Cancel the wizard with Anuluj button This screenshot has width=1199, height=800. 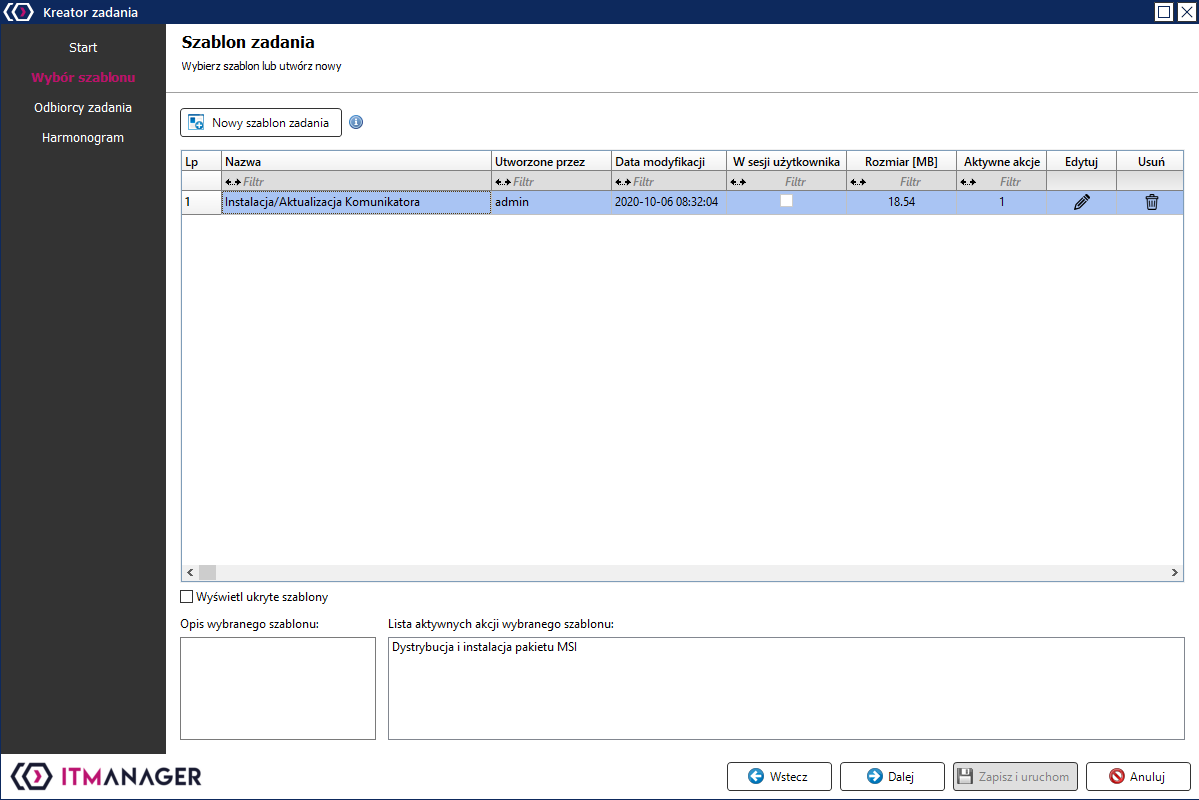point(1138,776)
